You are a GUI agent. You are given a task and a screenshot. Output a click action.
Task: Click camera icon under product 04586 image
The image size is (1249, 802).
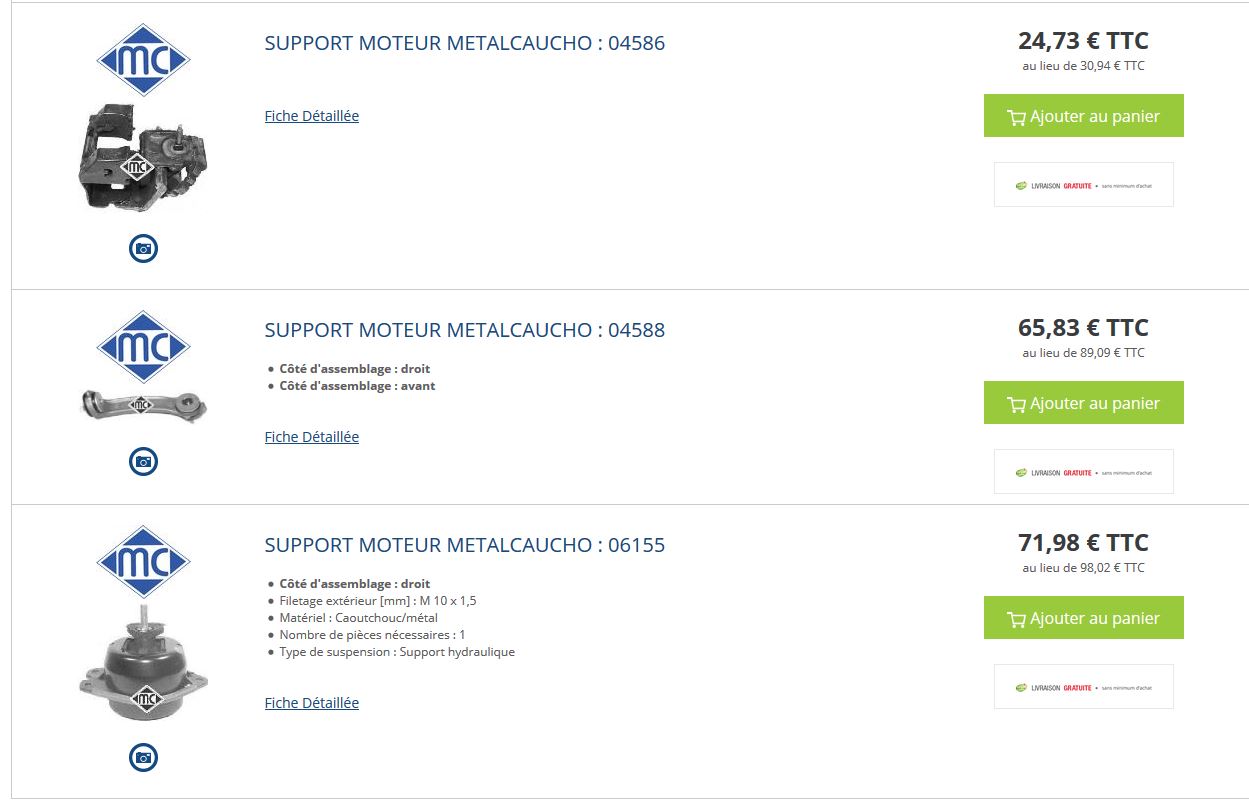pos(143,248)
